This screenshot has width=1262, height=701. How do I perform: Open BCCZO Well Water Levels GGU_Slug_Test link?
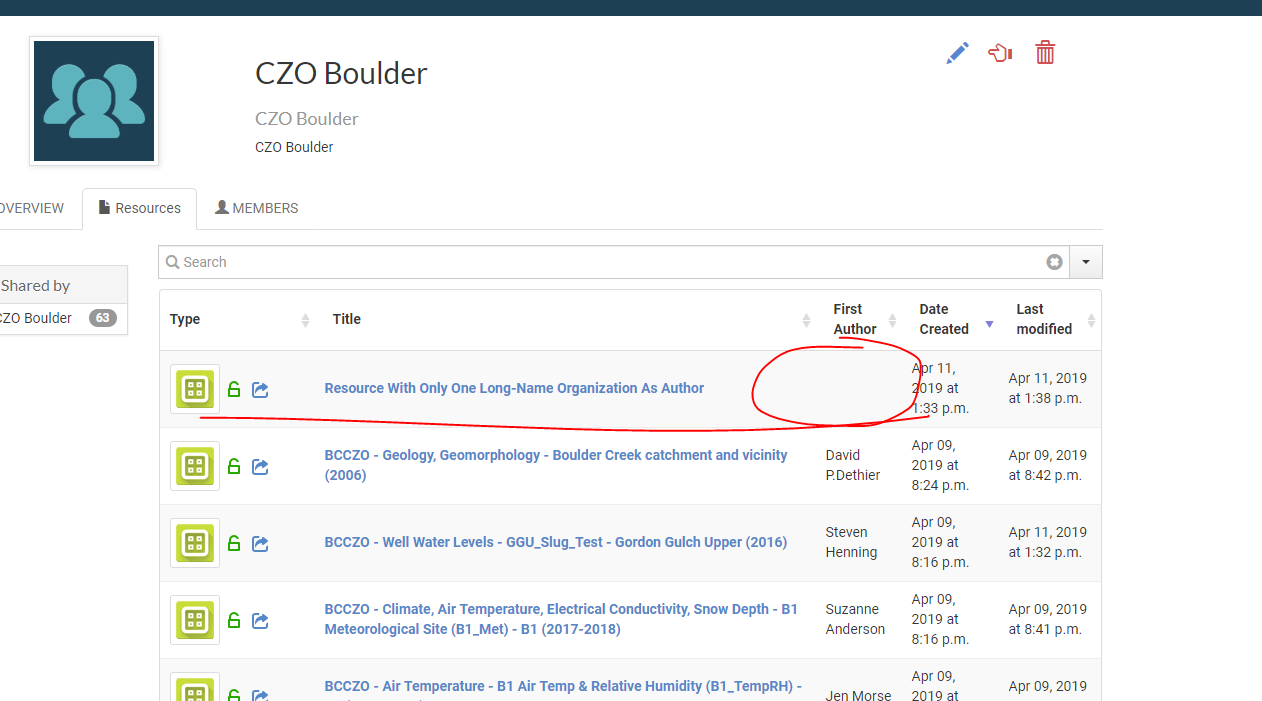coord(556,542)
